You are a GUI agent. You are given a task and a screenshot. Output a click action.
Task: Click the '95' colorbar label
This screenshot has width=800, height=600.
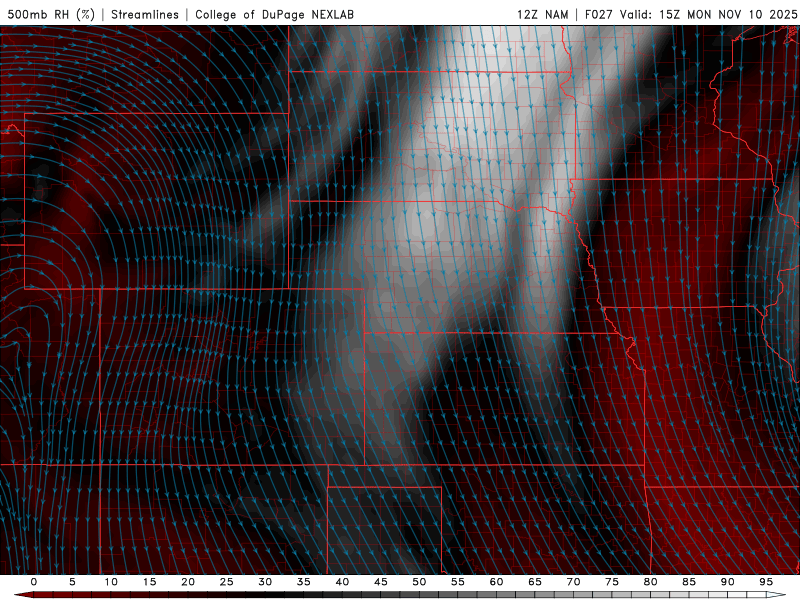coord(766,582)
